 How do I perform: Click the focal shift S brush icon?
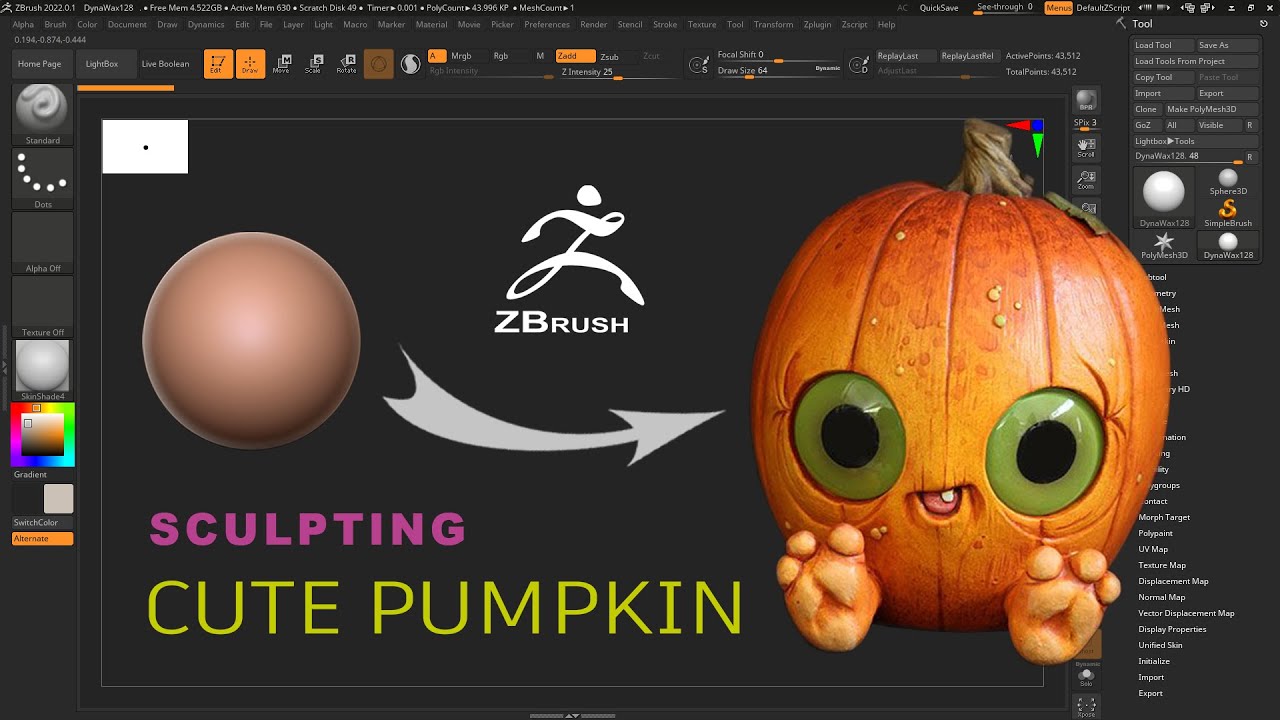(700, 64)
